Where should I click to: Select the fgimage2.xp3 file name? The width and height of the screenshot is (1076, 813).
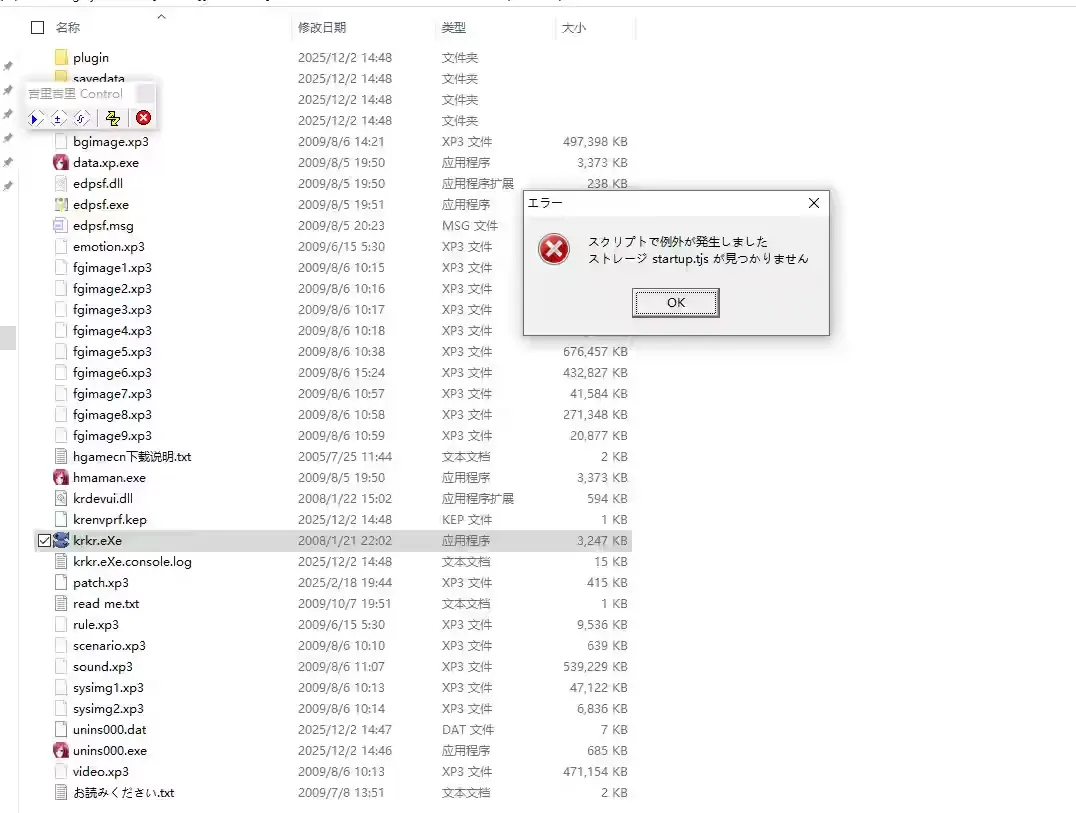click(x=113, y=288)
